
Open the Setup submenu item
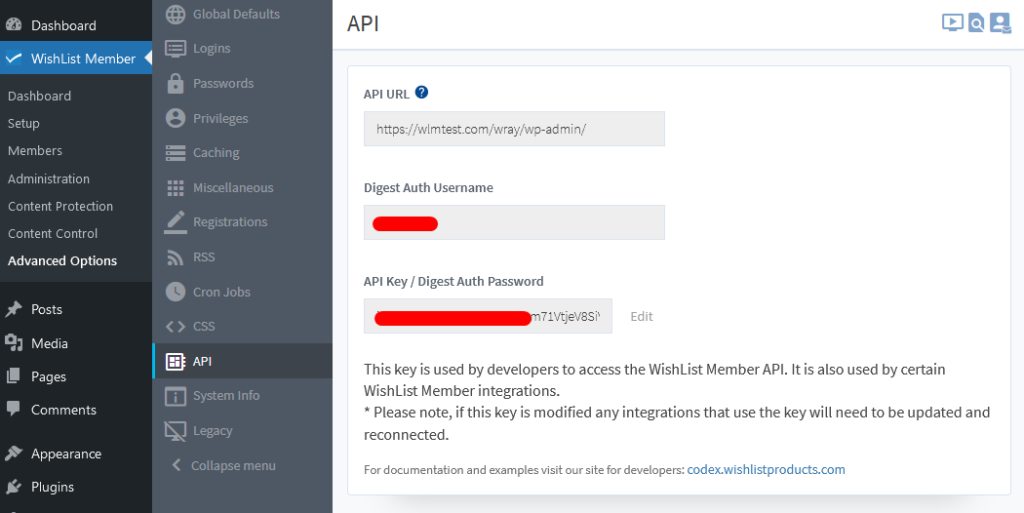24,123
